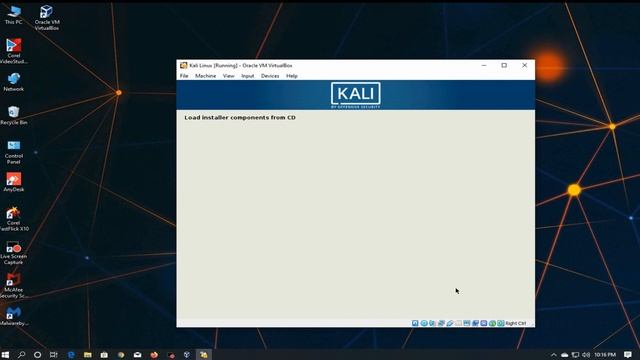Click the optical disk indicator in status bar

424,323
